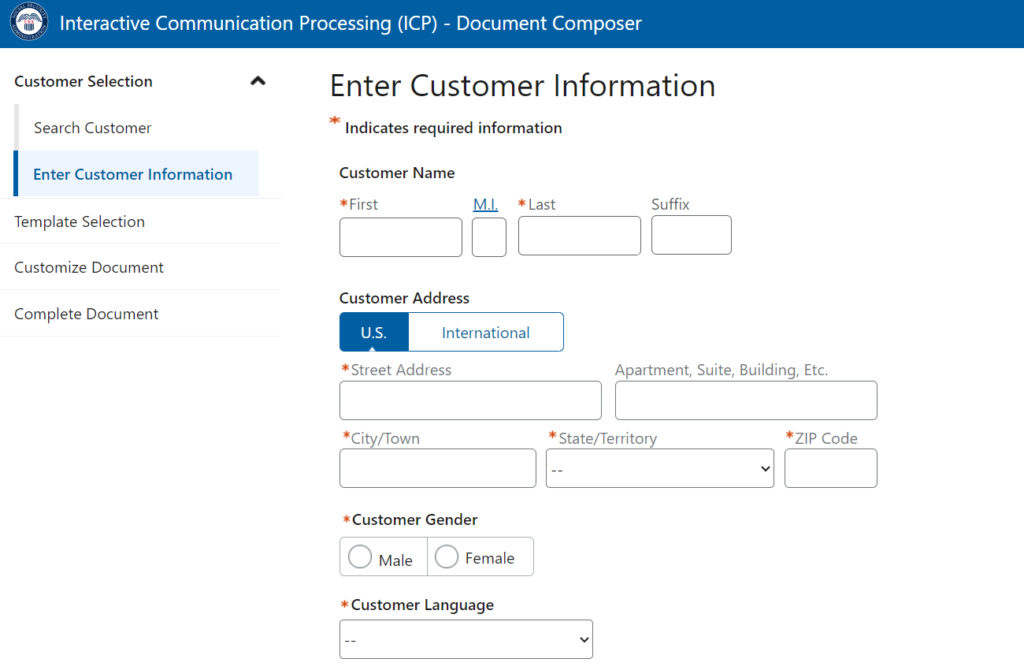1024x670 pixels.
Task: Click the M.I. label link
Action: click(485, 204)
